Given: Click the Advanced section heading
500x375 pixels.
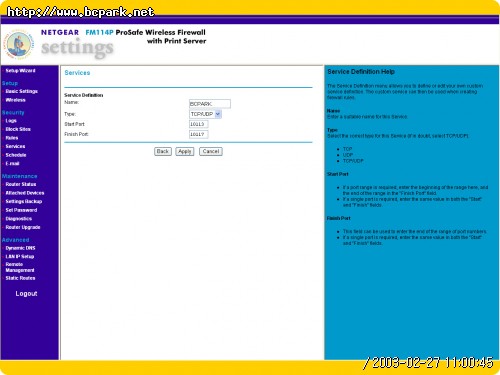Looking at the screenshot, I should tap(15, 240).
